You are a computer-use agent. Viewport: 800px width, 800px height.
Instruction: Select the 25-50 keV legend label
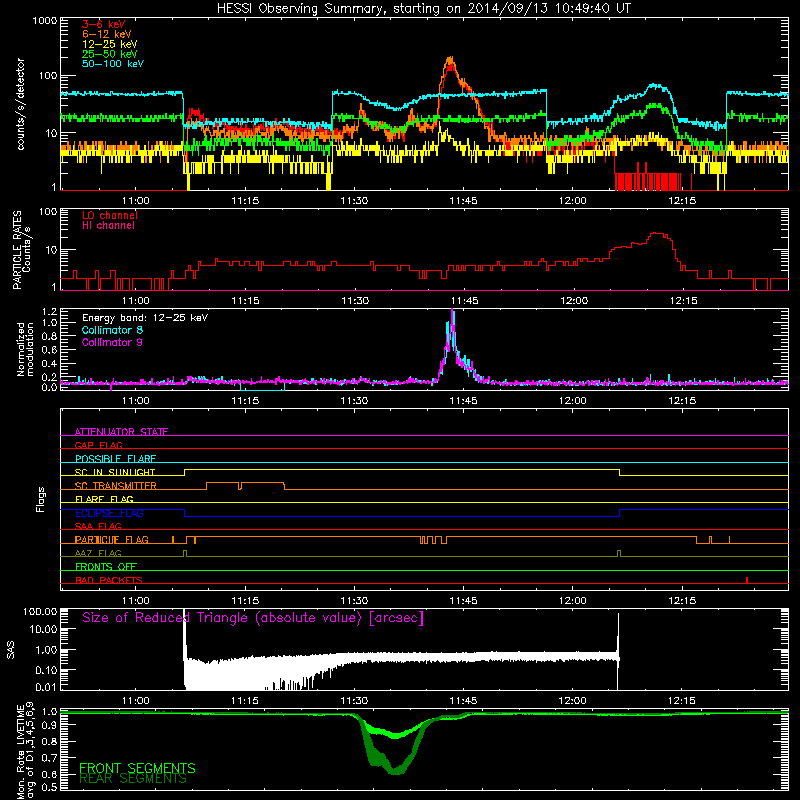[x=110, y=54]
